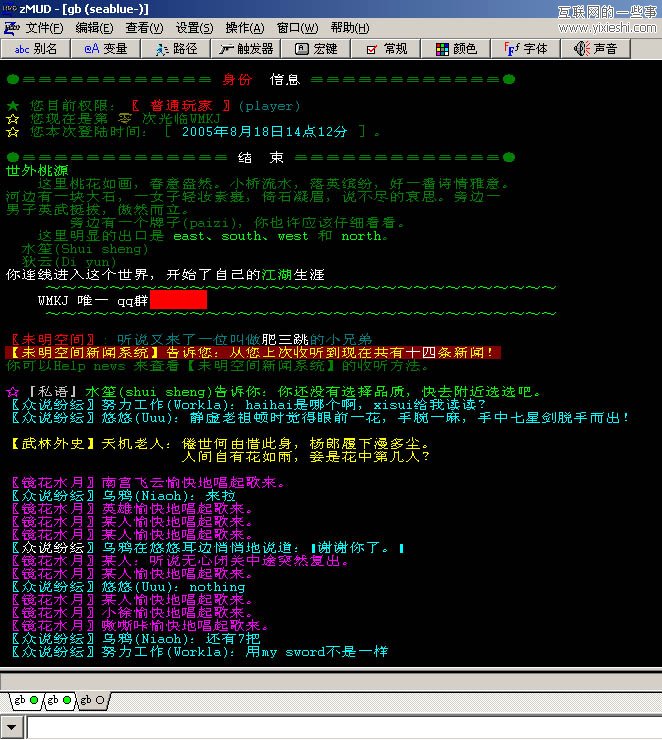
Task: Expand the 查看(V) menu
Action: (145, 28)
